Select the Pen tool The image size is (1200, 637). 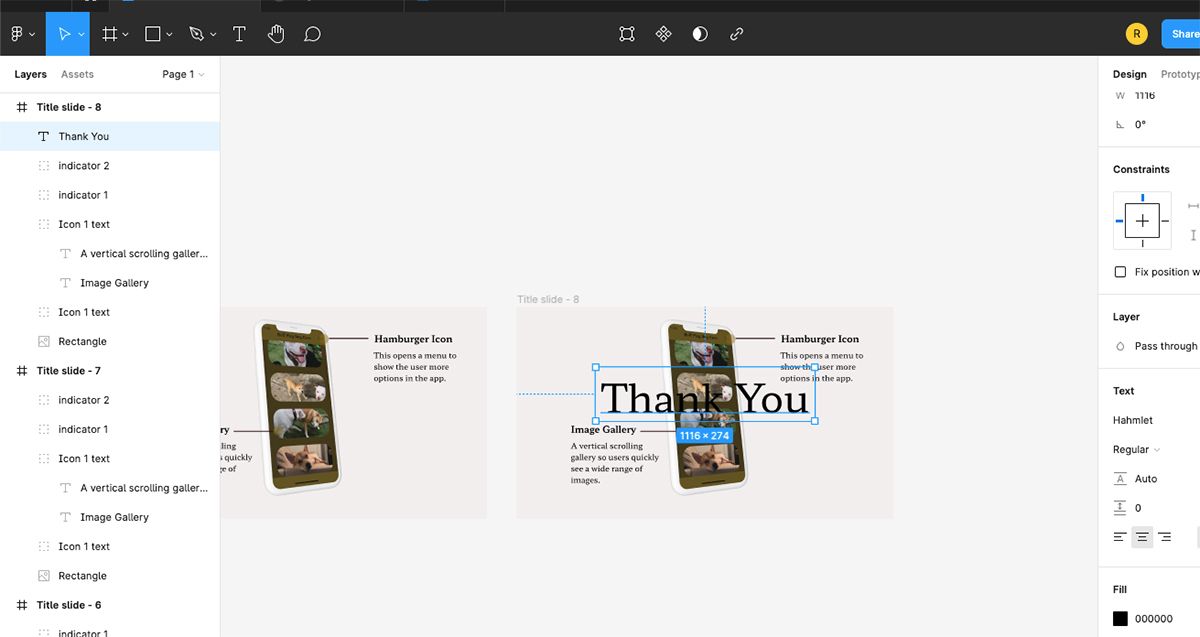pos(195,33)
